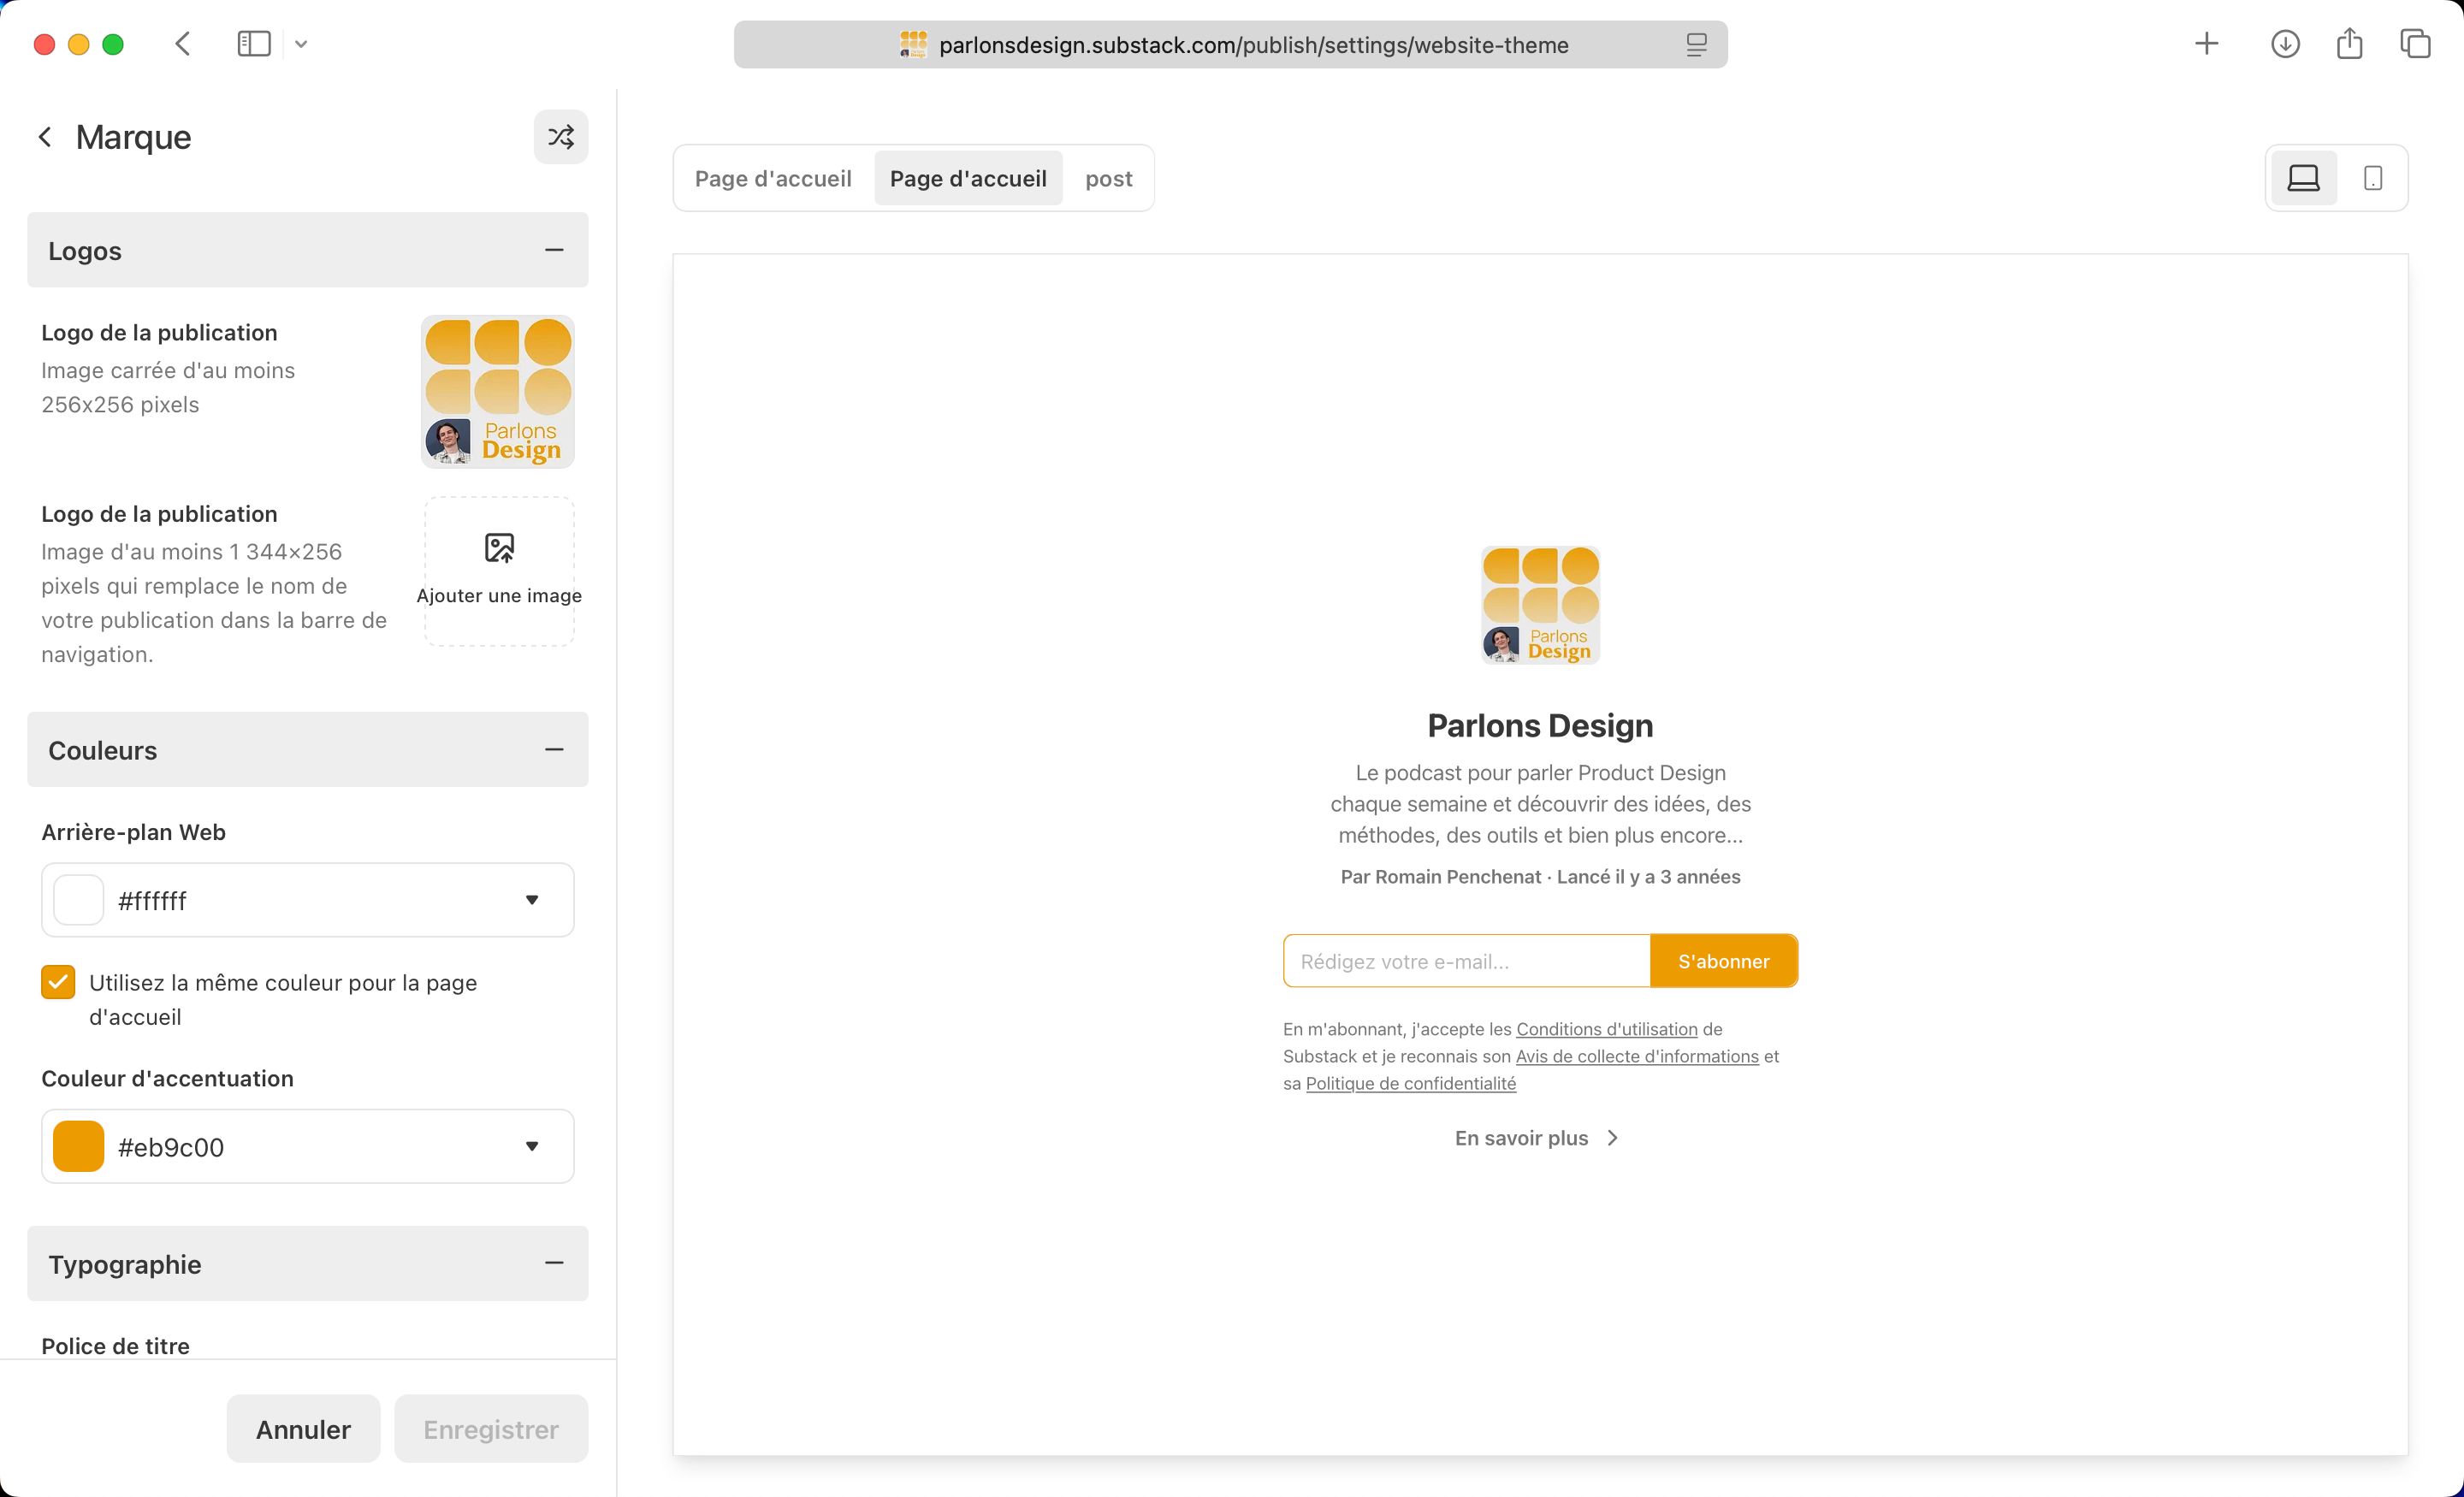Click the email input field in preview

click(1467, 961)
